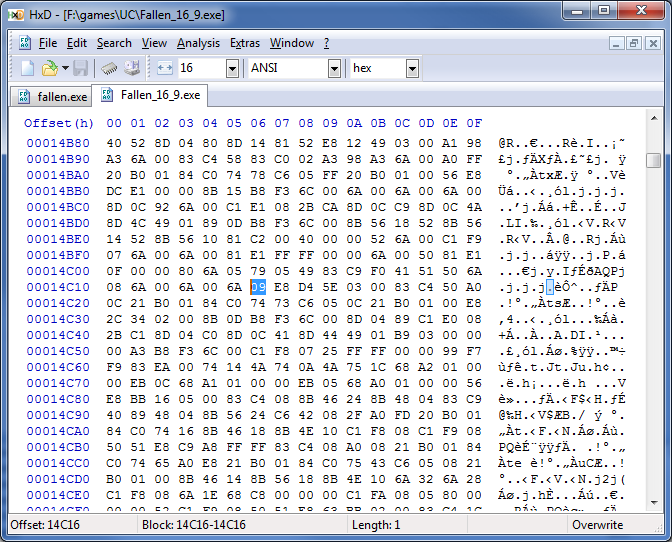Expand the Open file arrow dropdown
This screenshot has height=542, width=672.
(x=65, y=68)
